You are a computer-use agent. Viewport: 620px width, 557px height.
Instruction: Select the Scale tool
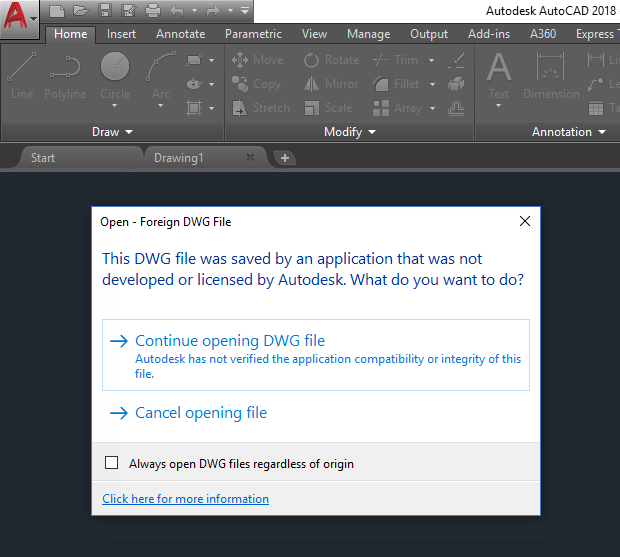328,108
